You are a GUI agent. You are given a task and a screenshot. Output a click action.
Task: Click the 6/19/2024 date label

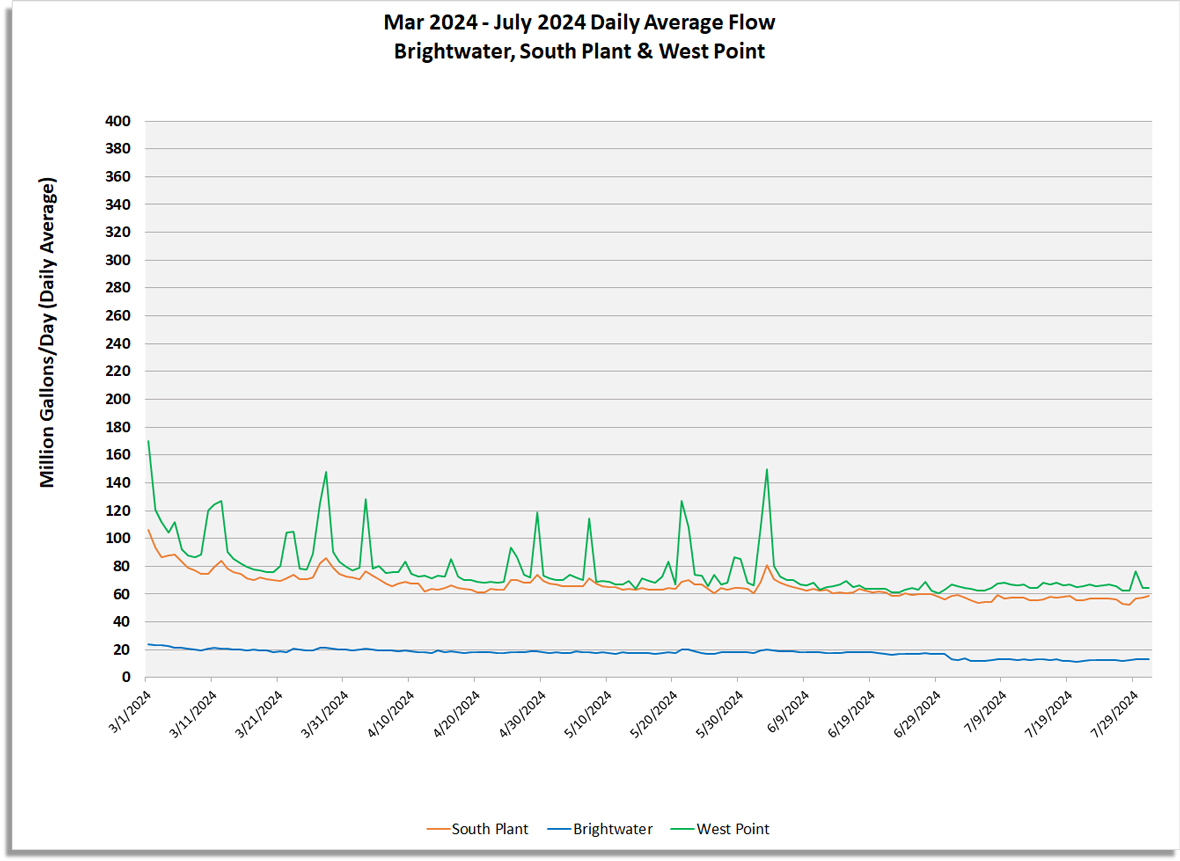tap(851, 715)
